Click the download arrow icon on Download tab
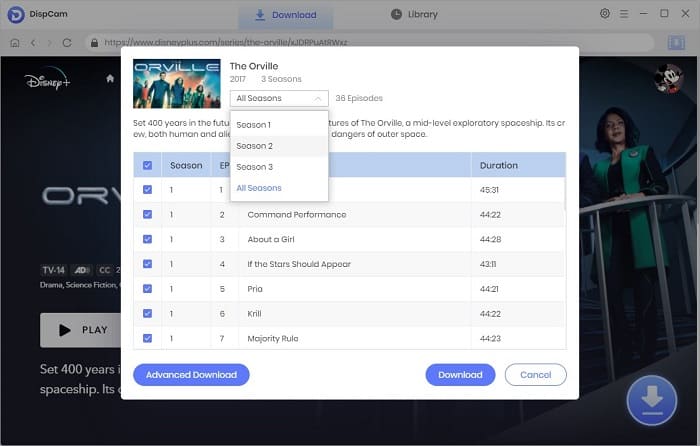The height and width of the screenshot is (446, 700). click(260, 15)
